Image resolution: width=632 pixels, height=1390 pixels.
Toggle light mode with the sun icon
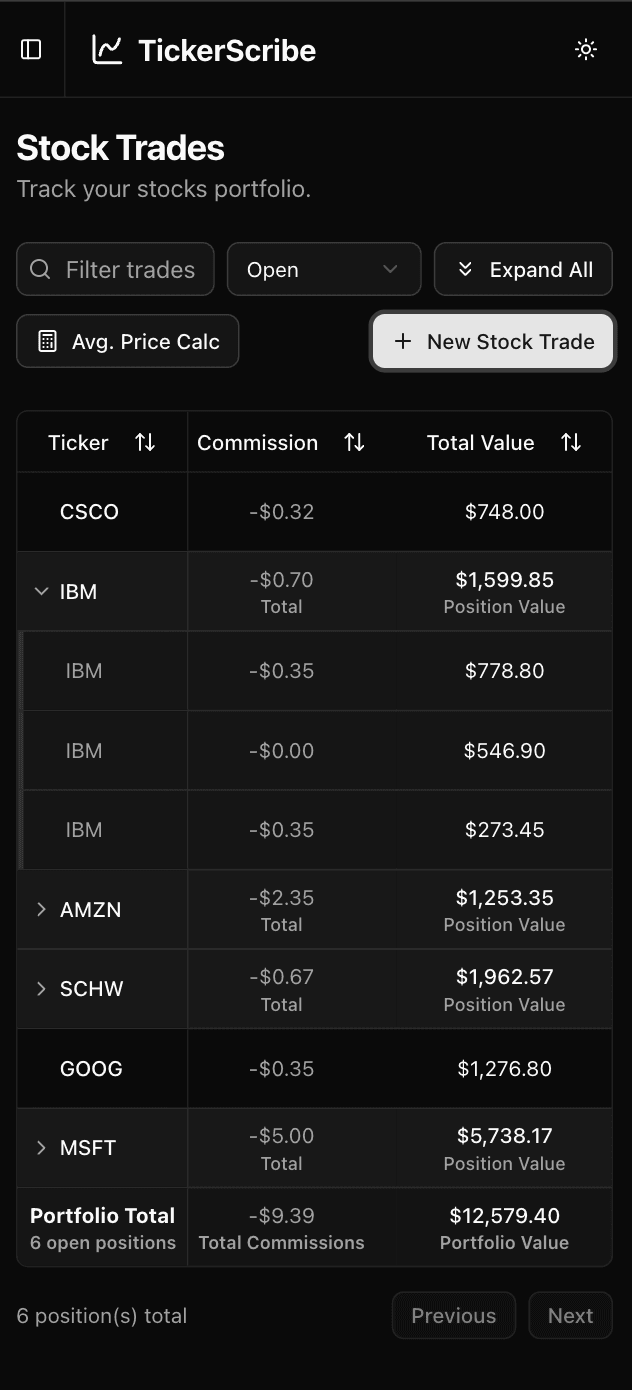click(x=586, y=48)
